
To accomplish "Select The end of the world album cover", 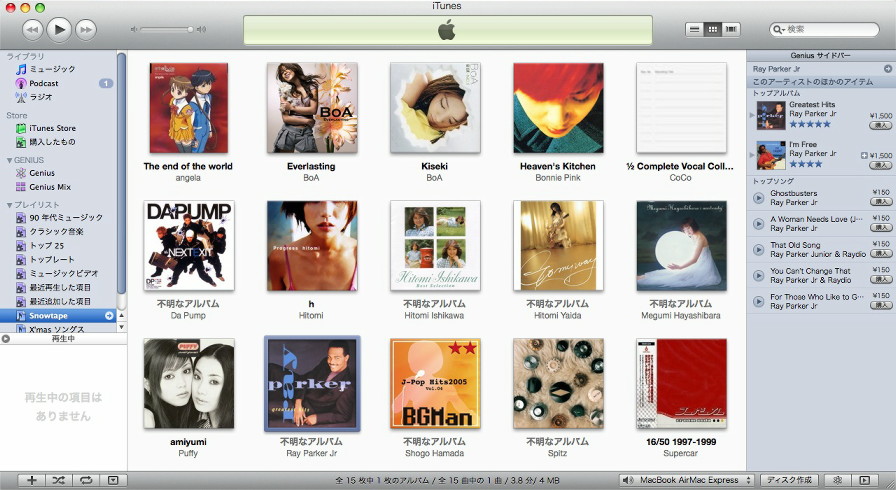I will click(188, 108).
